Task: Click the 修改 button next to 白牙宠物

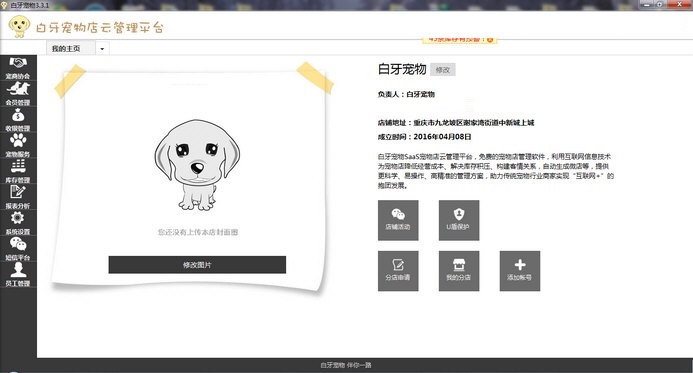Action: coord(442,70)
